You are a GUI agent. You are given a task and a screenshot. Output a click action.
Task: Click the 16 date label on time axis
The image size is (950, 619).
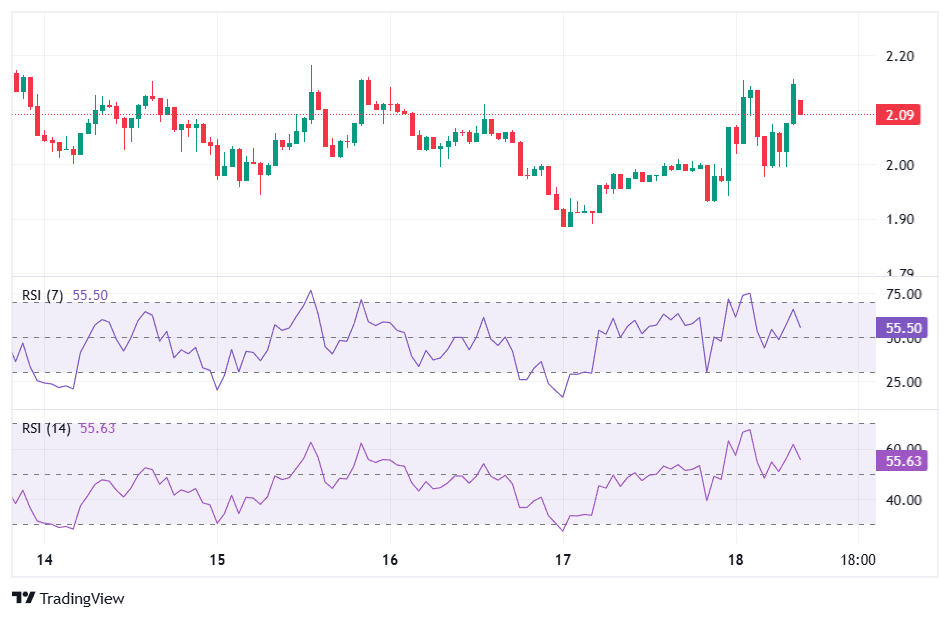(390, 559)
